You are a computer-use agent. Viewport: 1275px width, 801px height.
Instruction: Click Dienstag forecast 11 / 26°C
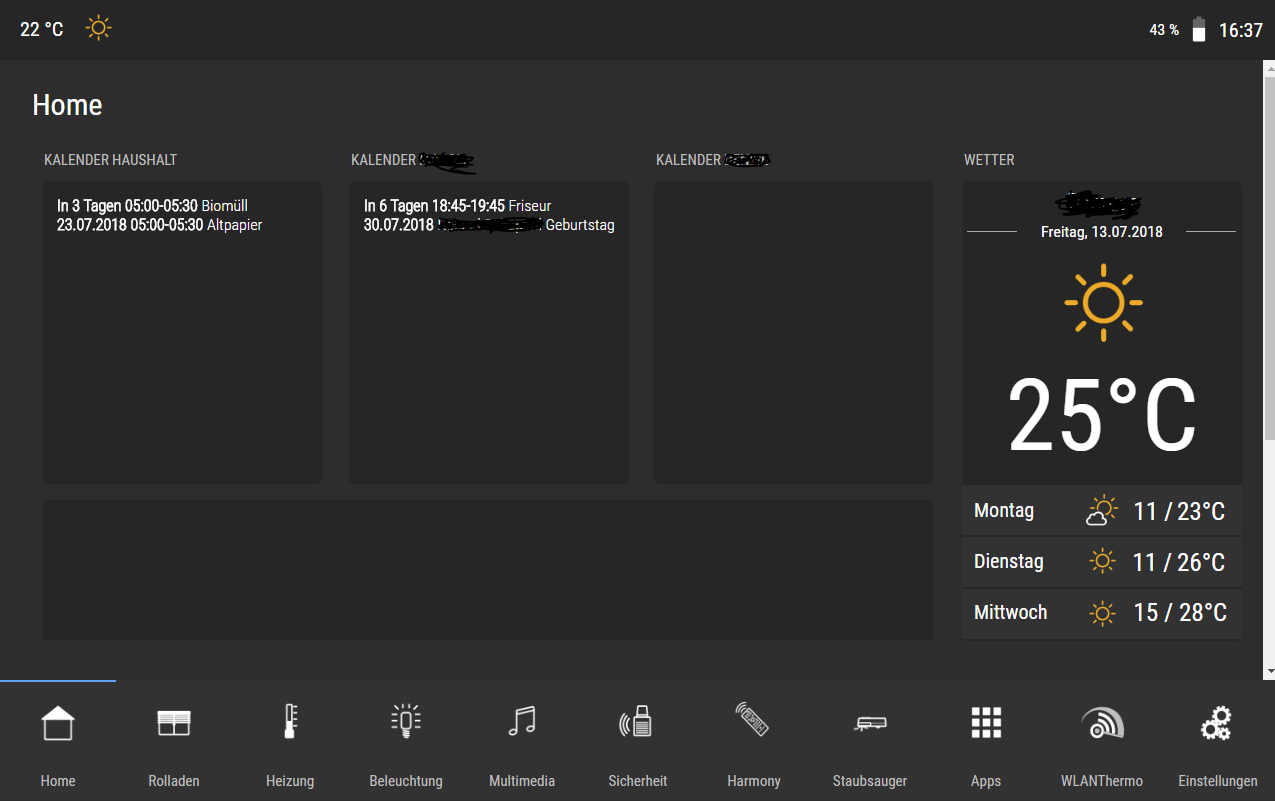pos(1179,562)
